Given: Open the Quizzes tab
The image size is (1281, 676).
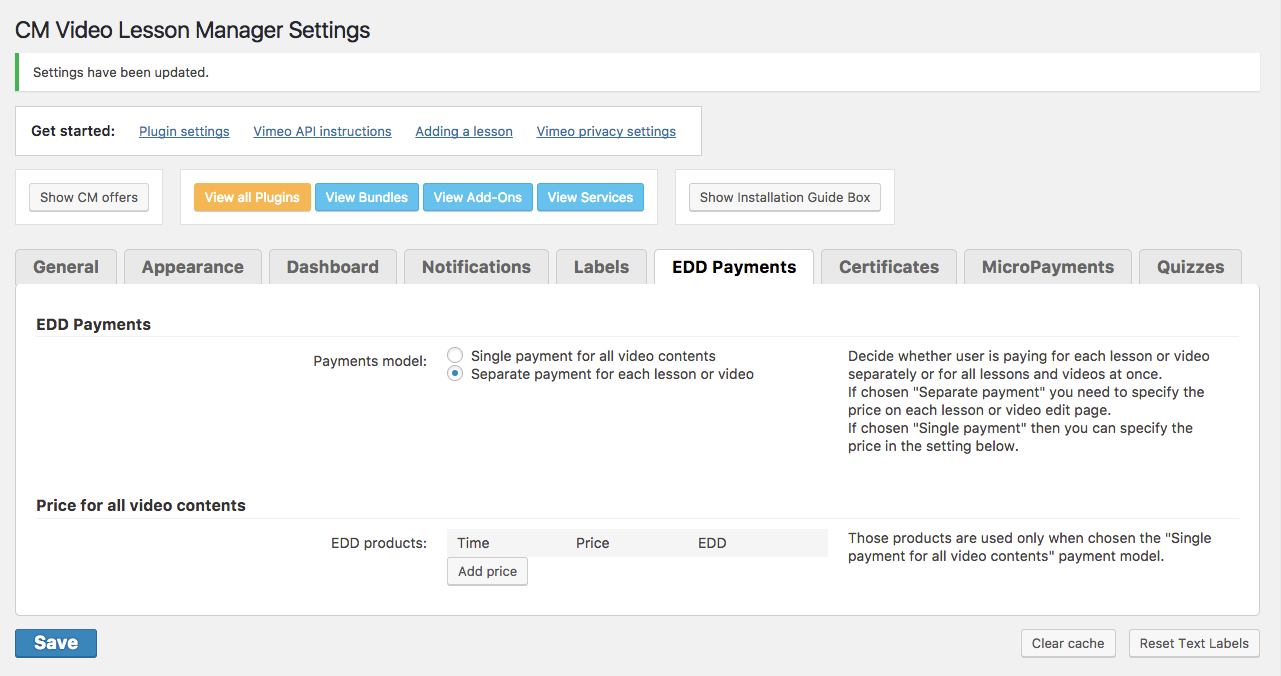Looking at the screenshot, I should coord(1190,267).
